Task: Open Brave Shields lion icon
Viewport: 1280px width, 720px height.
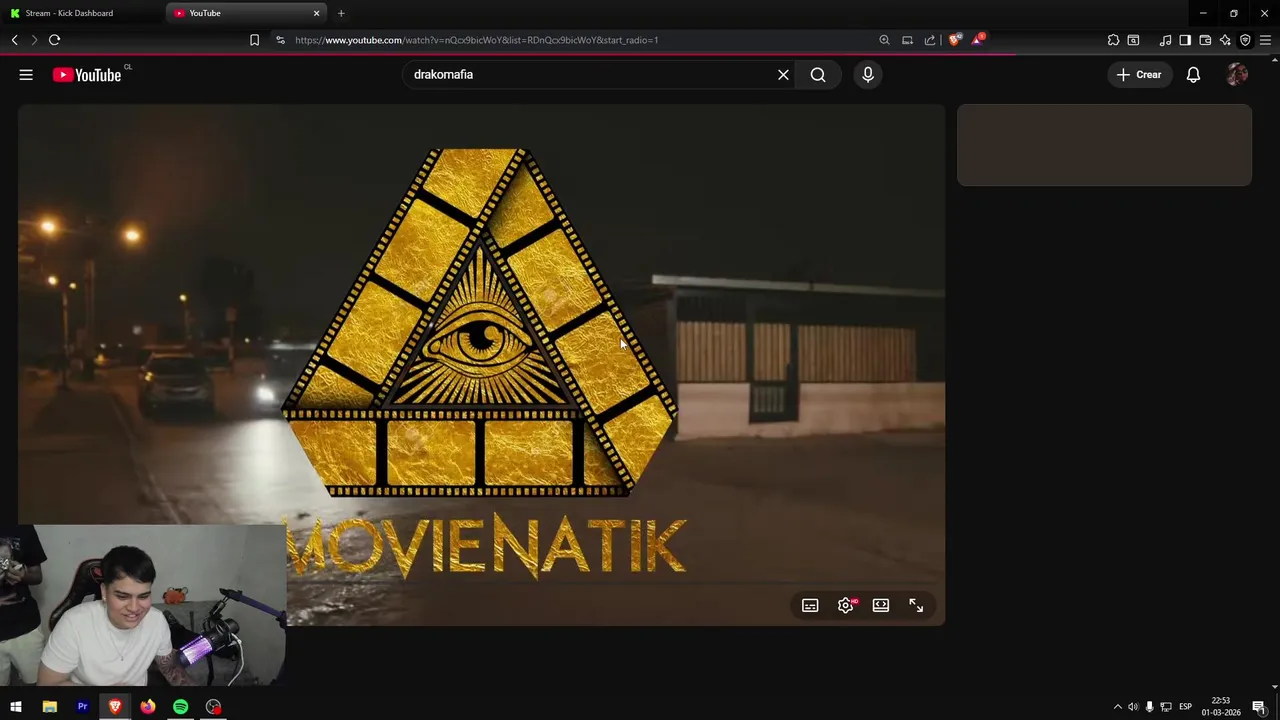Action: tap(955, 40)
